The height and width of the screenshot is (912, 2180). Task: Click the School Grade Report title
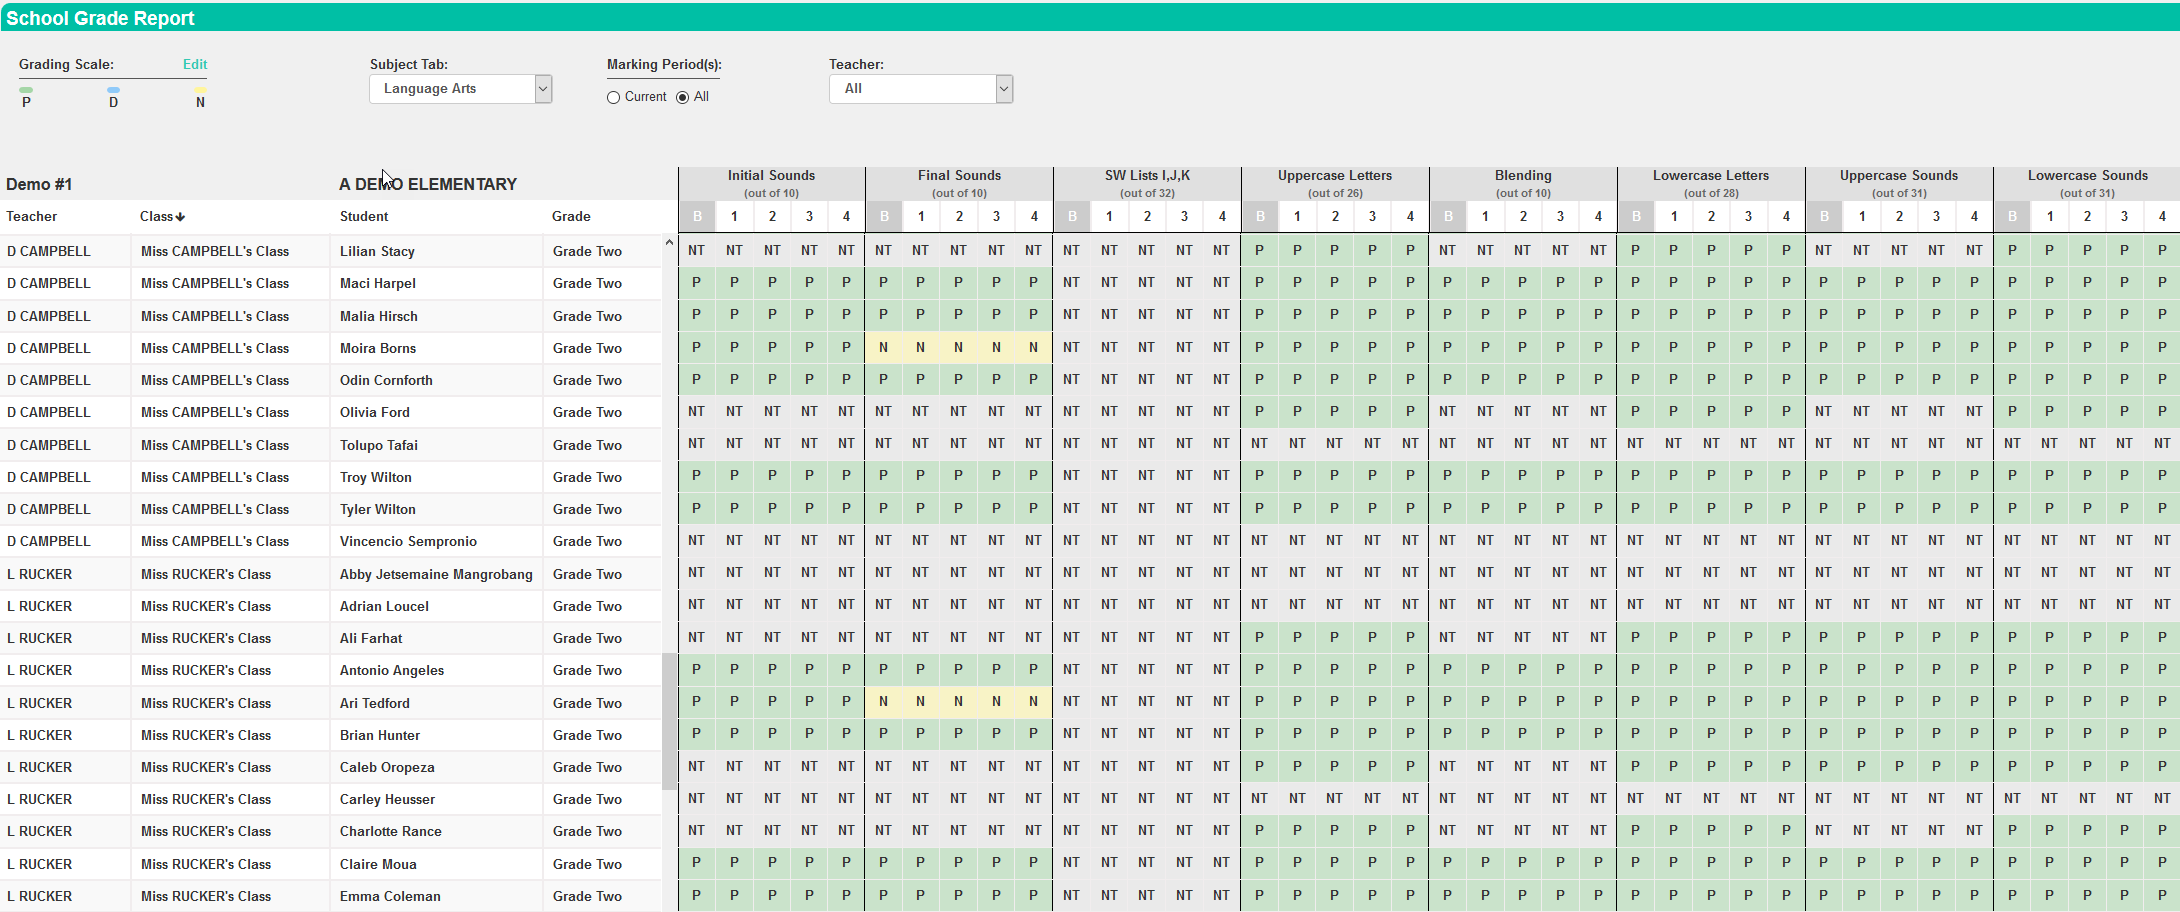point(100,18)
